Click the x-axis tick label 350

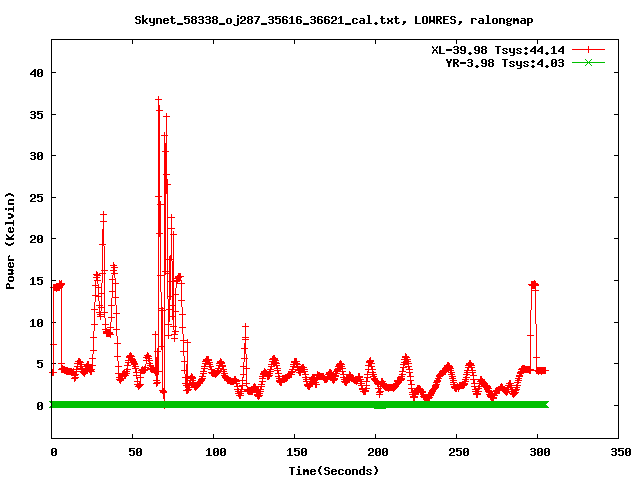[x=620, y=452]
